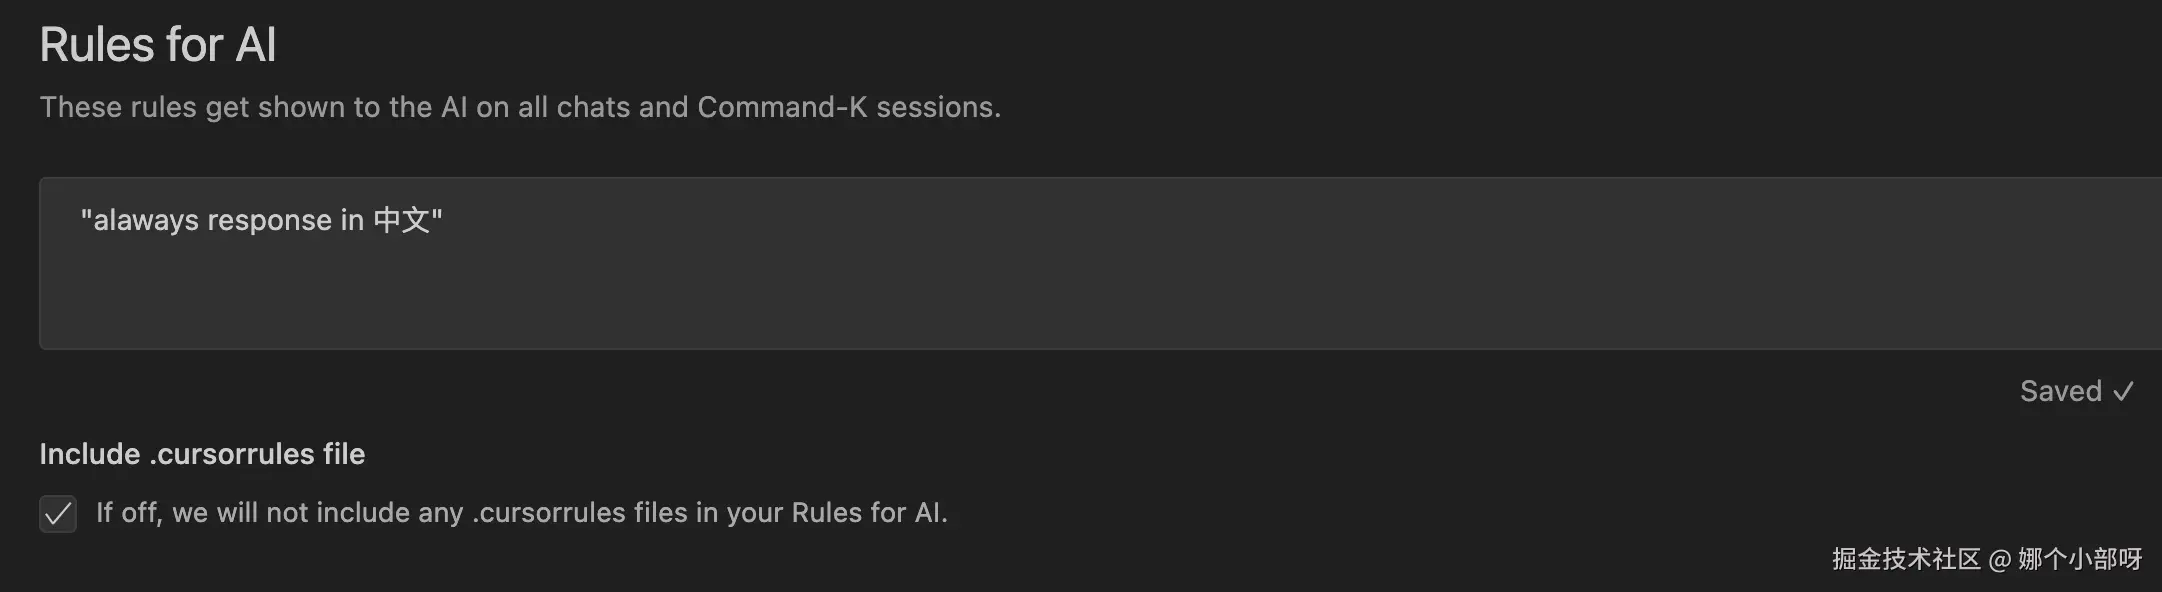Click the "@" symbol in the watermark
This screenshot has width=2162, height=592.
pos(1999,560)
